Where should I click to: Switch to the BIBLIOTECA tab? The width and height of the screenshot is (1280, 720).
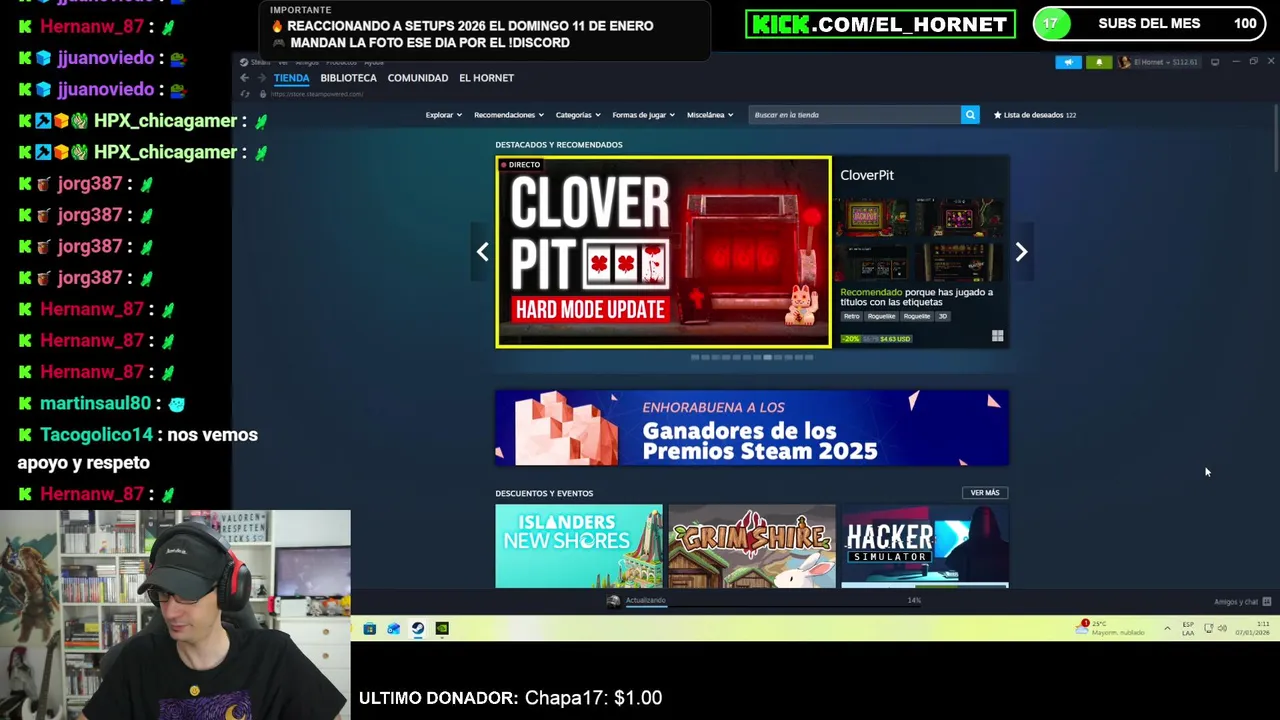point(348,78)
